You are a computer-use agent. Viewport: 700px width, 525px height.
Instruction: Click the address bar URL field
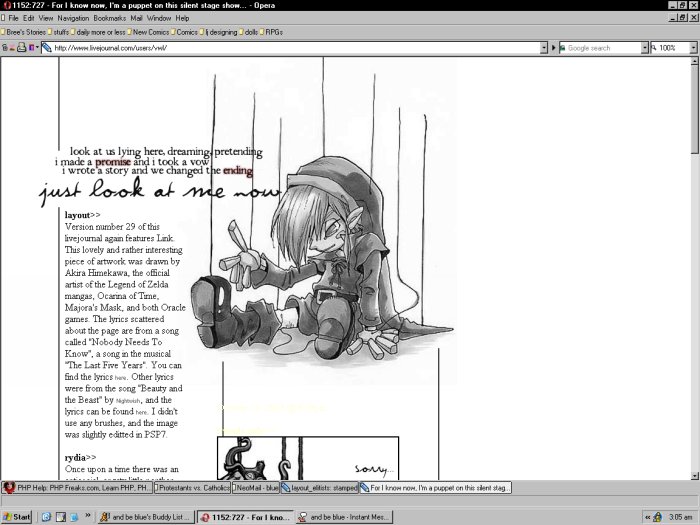point(296,48)
